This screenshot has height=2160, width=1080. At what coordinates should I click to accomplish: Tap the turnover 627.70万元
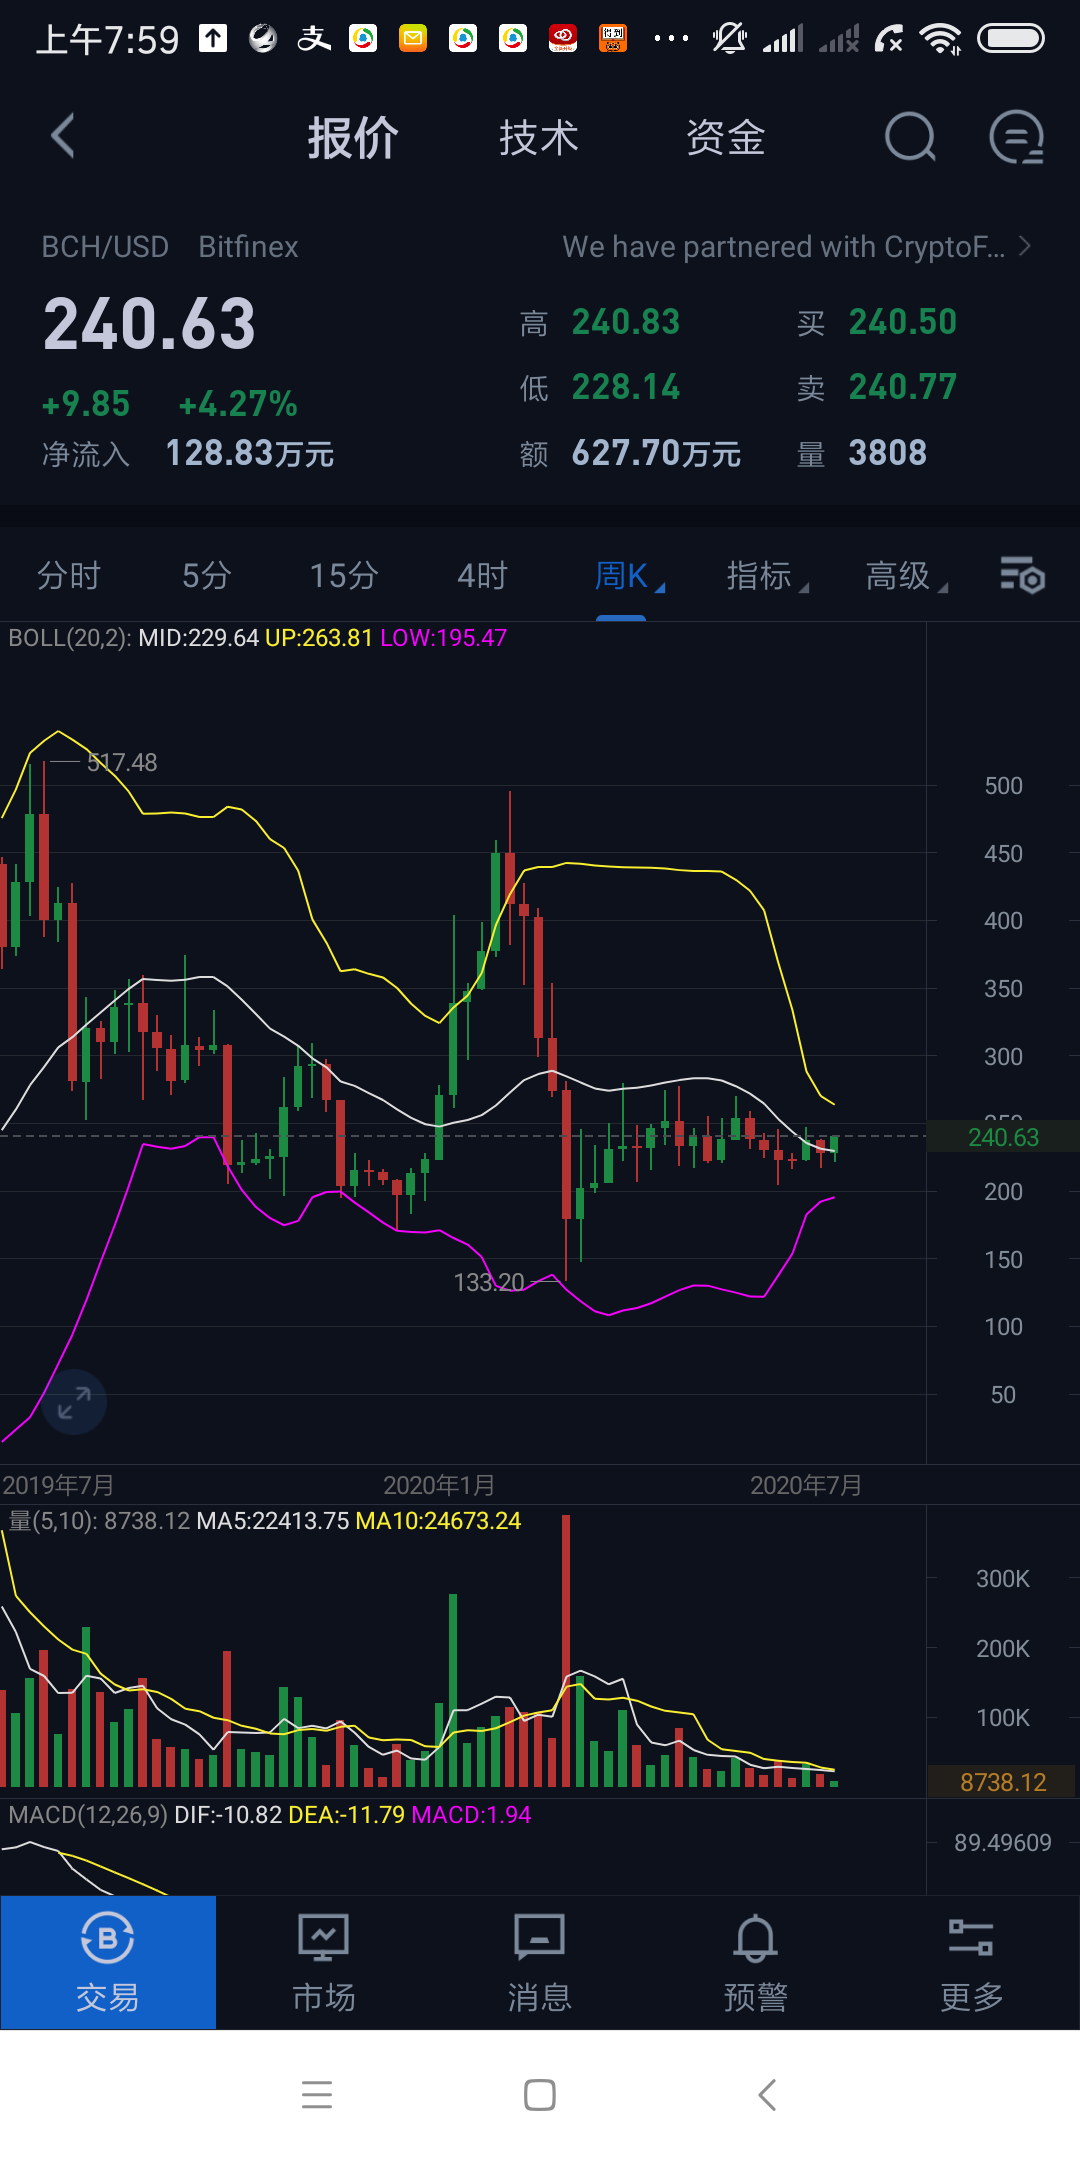coord(656,453)
